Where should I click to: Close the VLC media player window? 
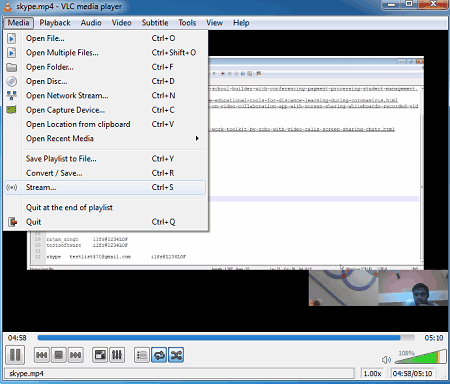pyautogui.click(x=433, y=5)
